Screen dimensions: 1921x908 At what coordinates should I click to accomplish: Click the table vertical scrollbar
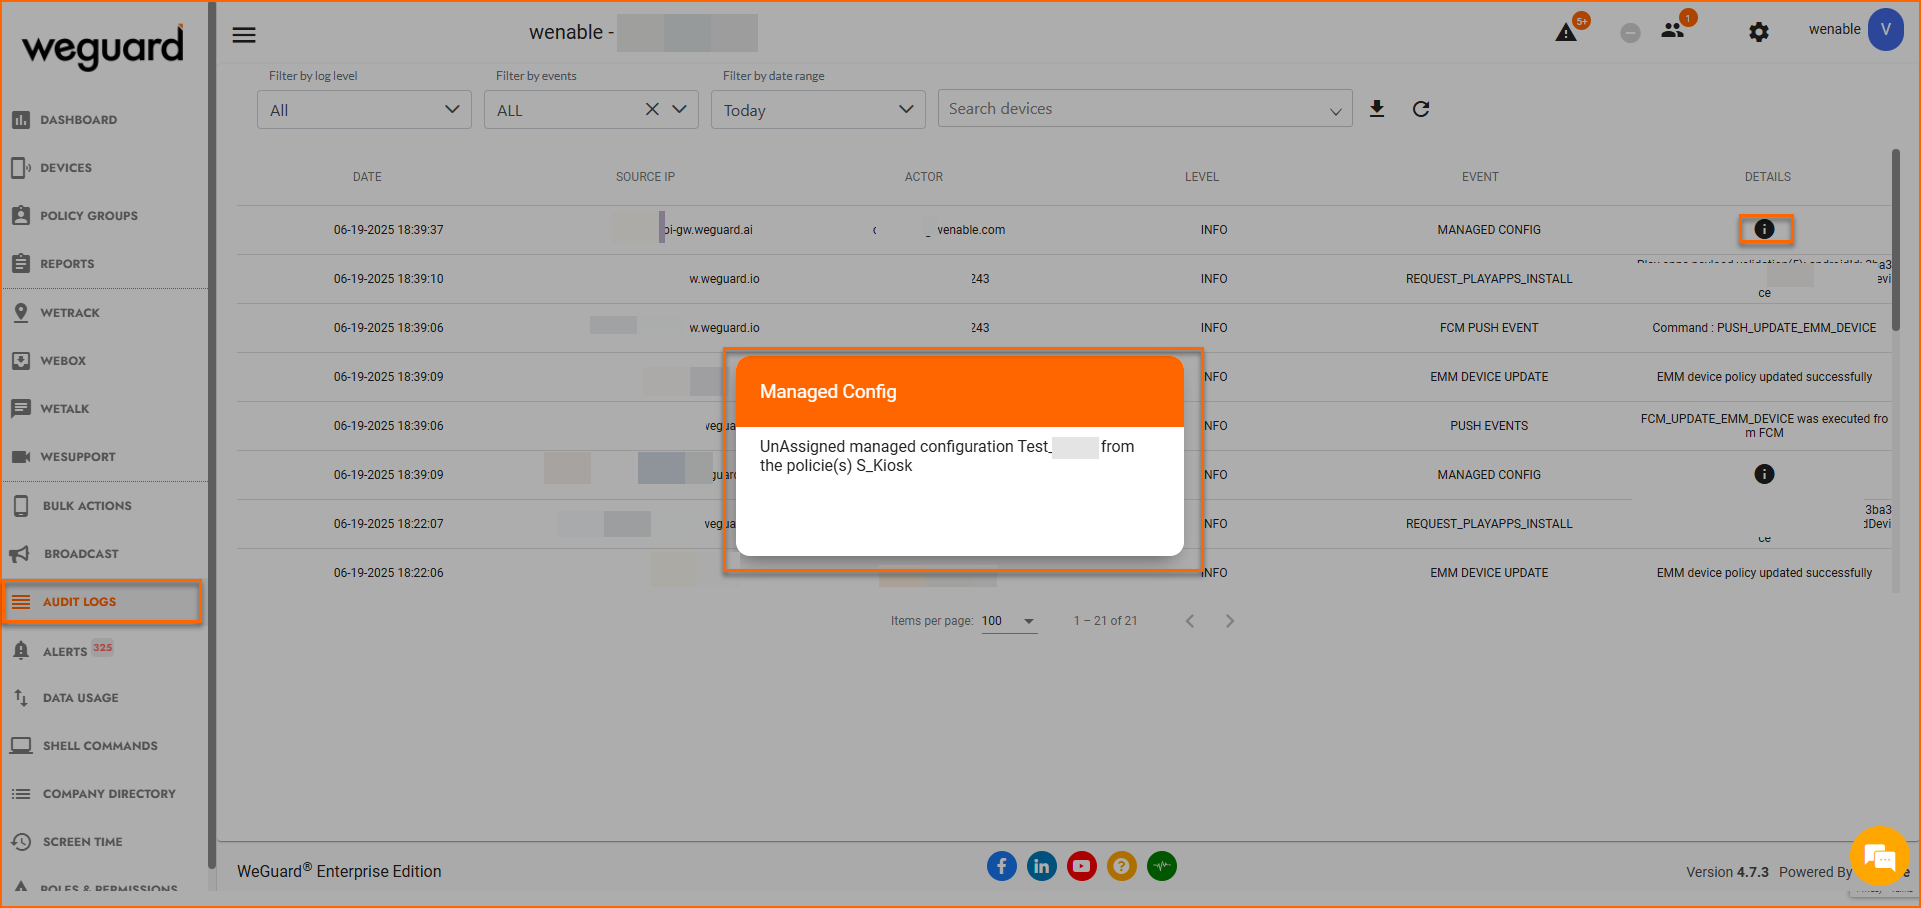click(1895, 240)
